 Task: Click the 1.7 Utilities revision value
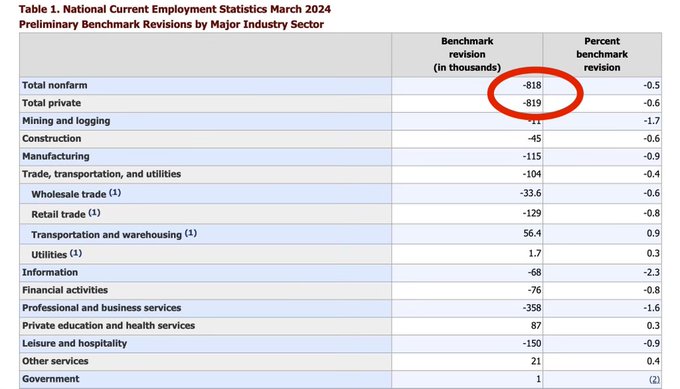tap(535, 254)
